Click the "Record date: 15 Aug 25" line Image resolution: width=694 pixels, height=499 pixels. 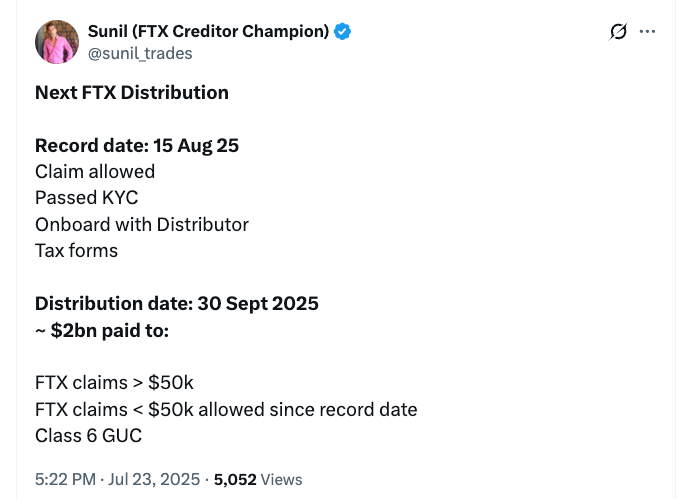[x=137, y=145]
